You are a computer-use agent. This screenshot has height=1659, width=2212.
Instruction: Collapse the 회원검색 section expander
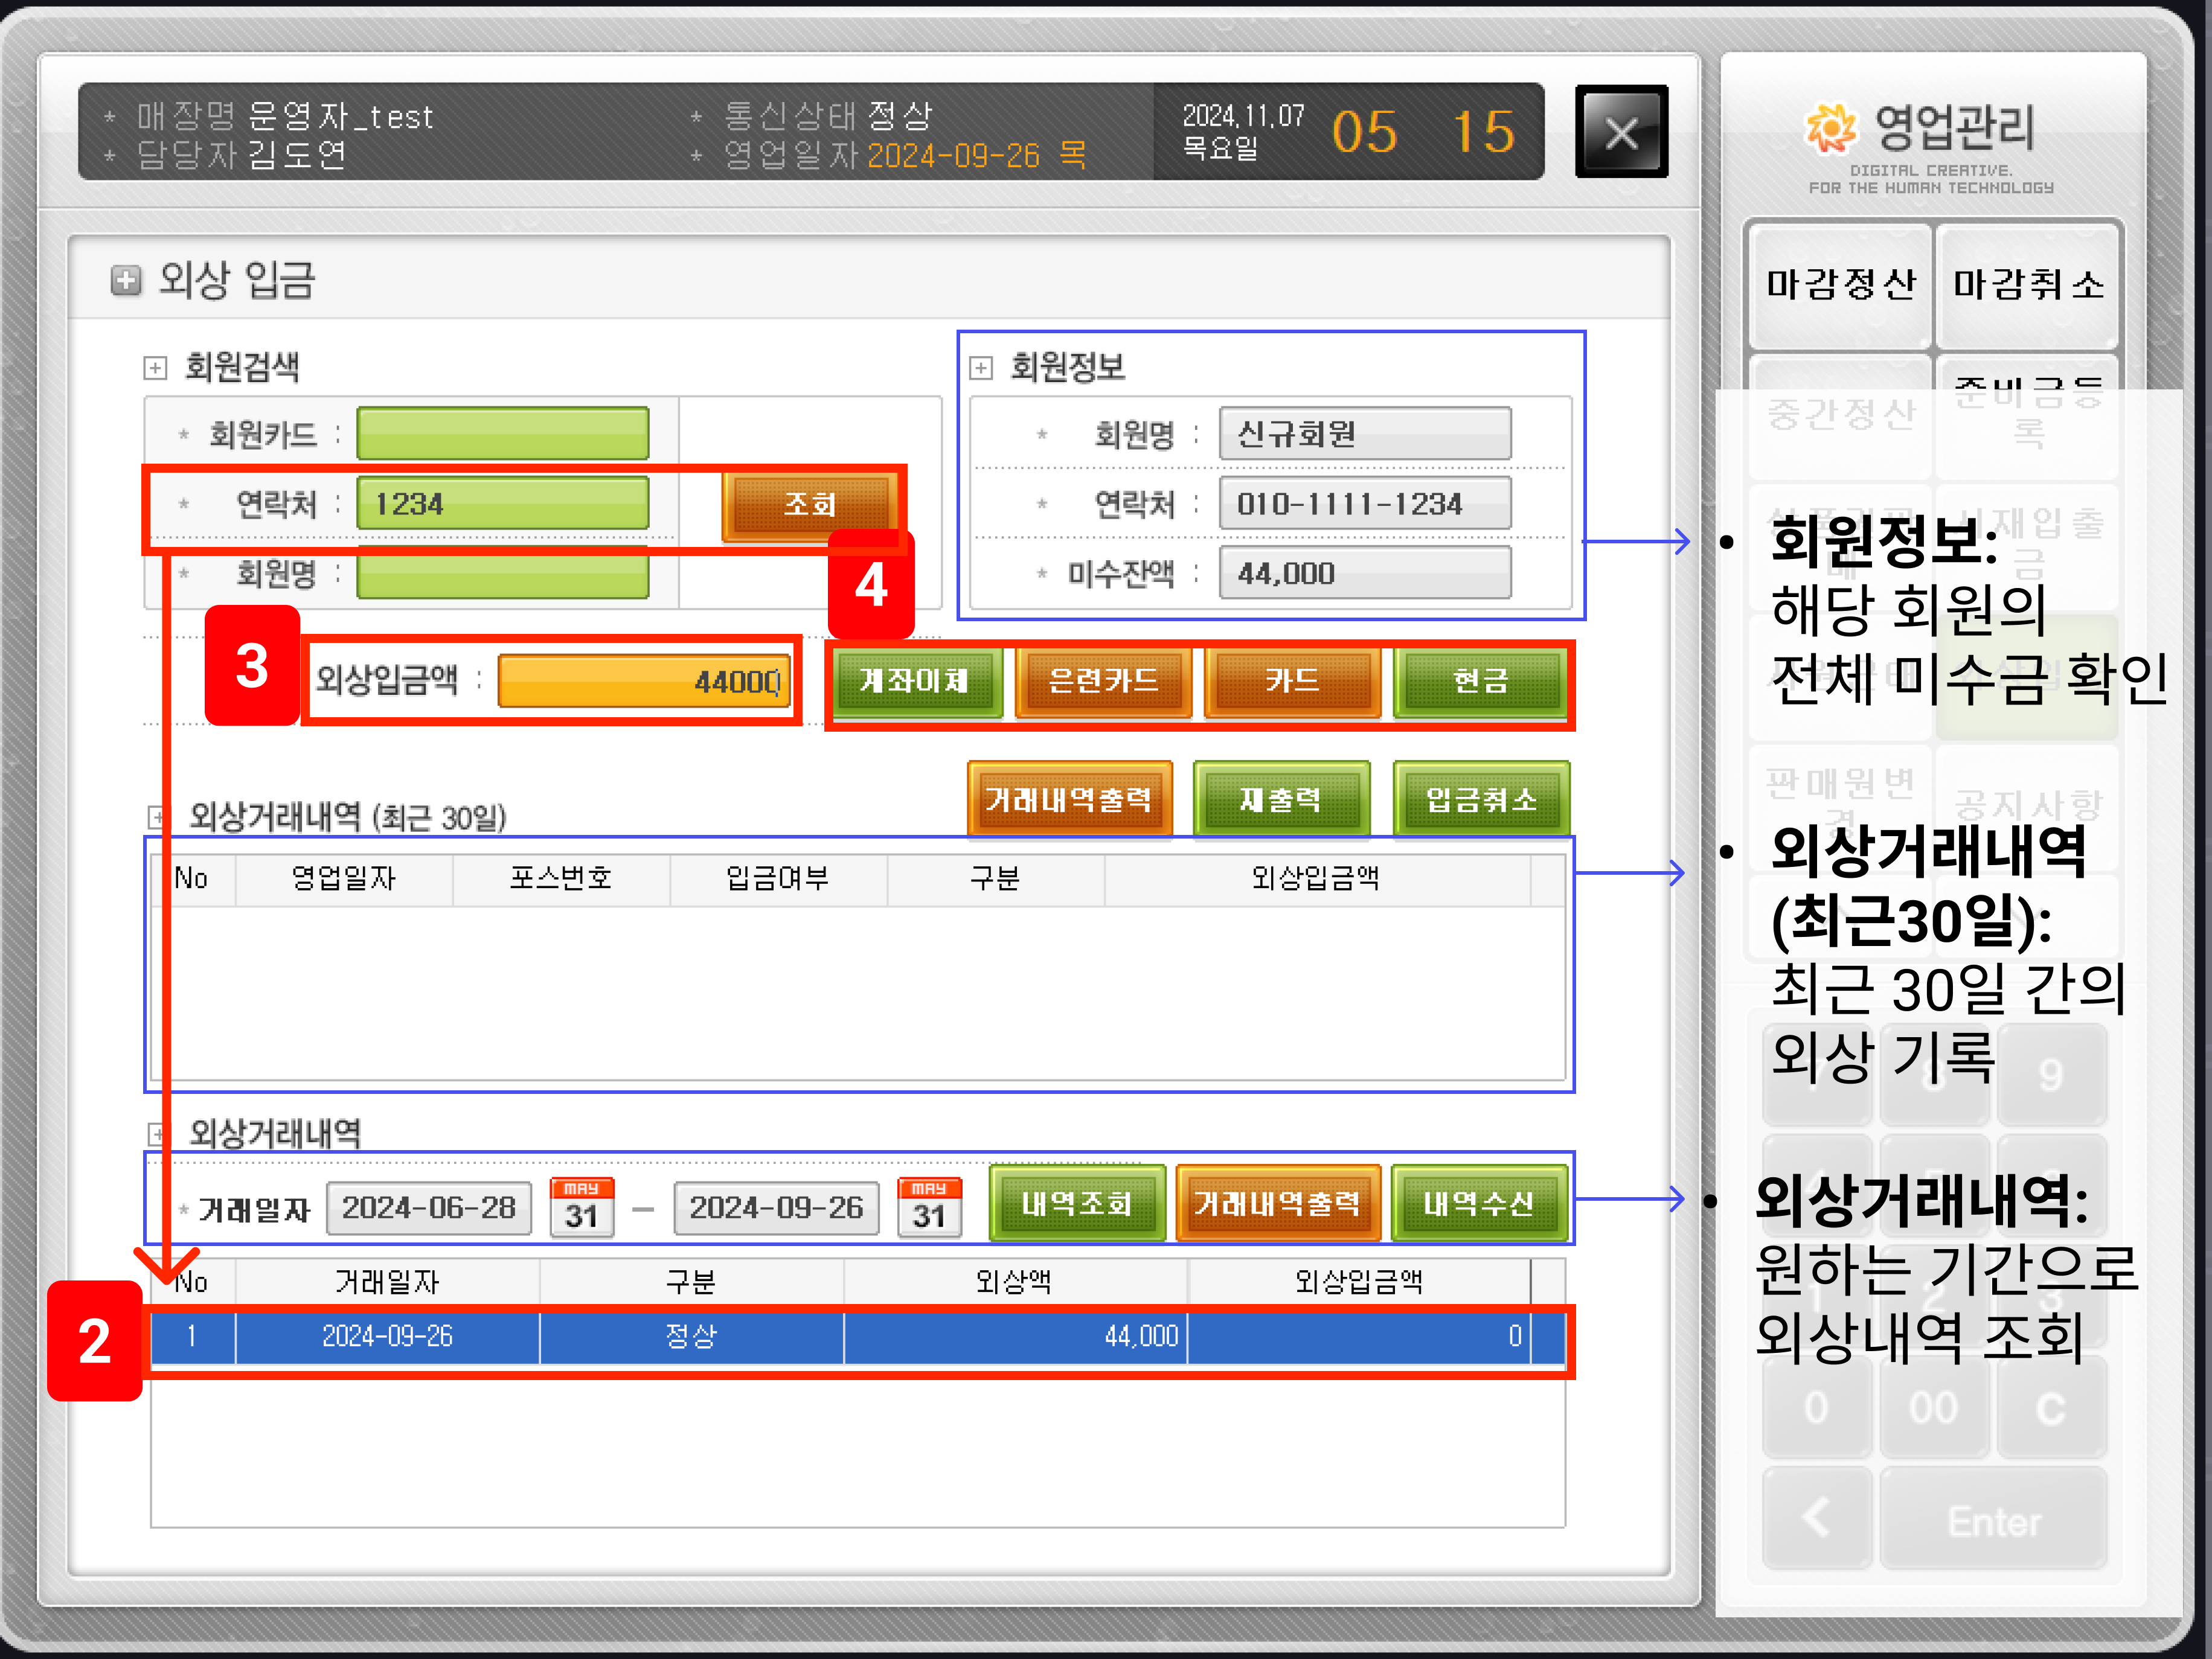(x=155, y=368)
